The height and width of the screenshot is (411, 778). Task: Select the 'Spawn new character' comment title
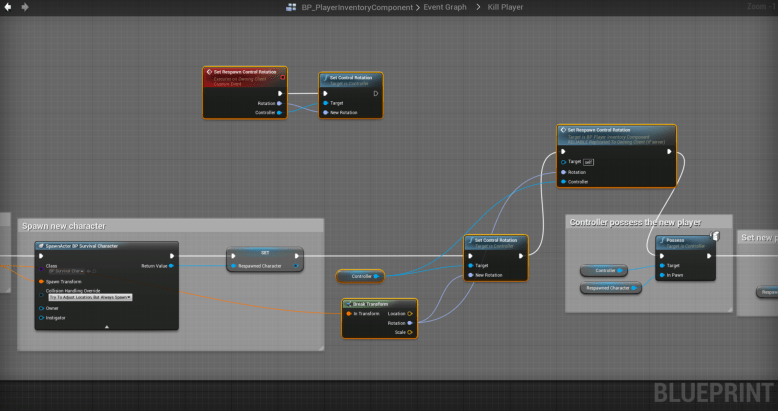(64, 226)
